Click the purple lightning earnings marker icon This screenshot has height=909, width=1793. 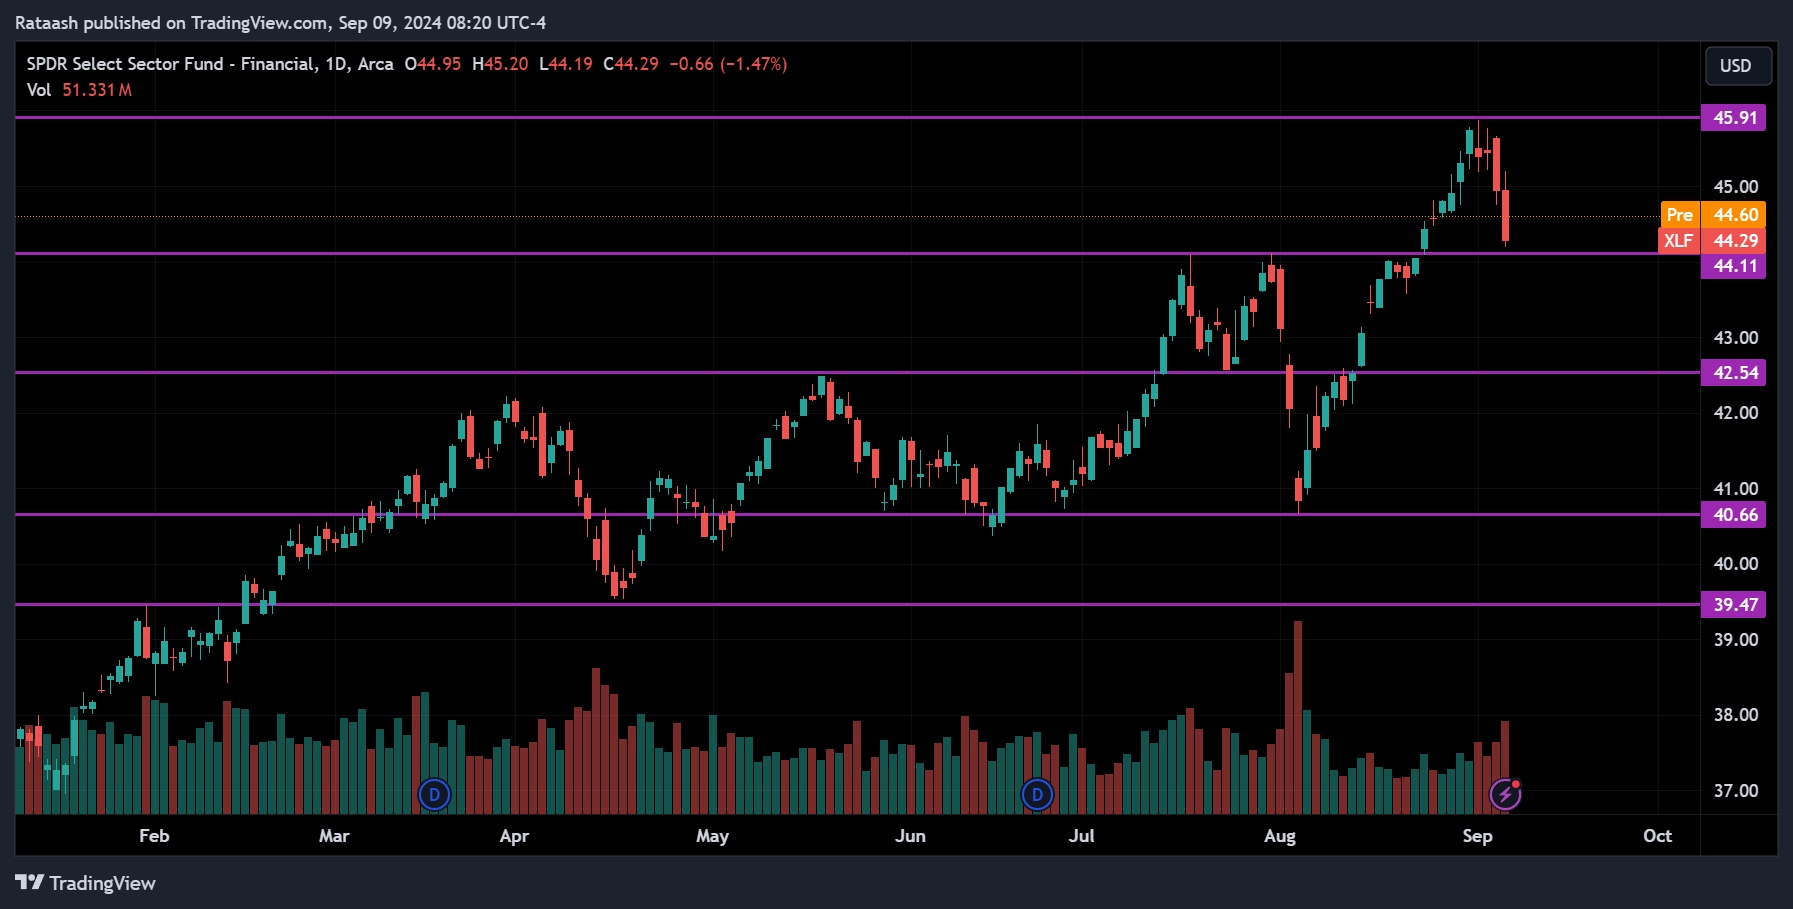click(1505, 794)
